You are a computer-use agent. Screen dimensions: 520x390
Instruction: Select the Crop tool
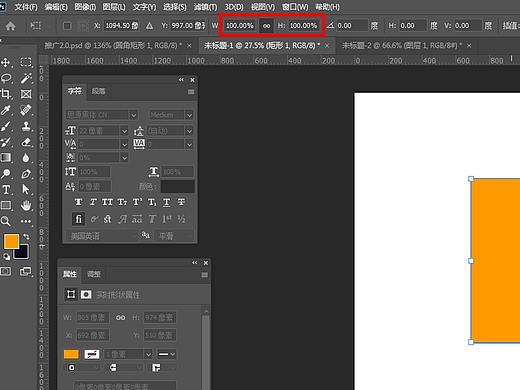pos(6,94)
